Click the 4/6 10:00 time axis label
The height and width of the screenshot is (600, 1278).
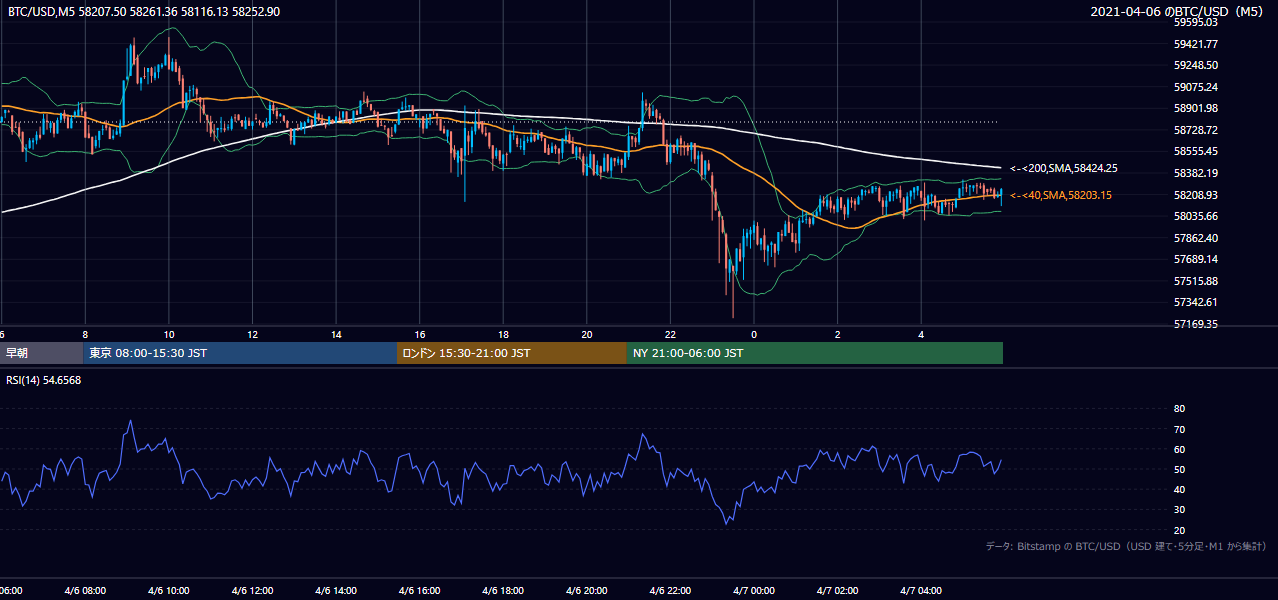pos(168,591)
